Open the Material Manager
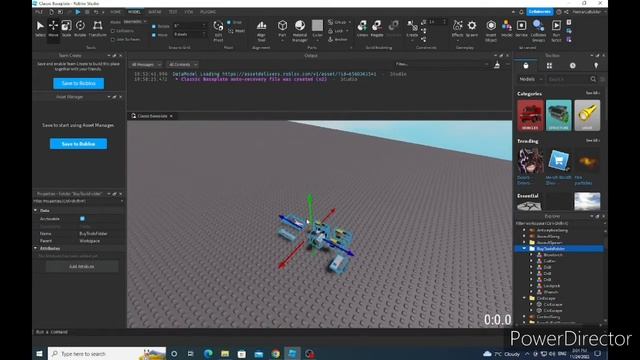 (x=300, y=31)
